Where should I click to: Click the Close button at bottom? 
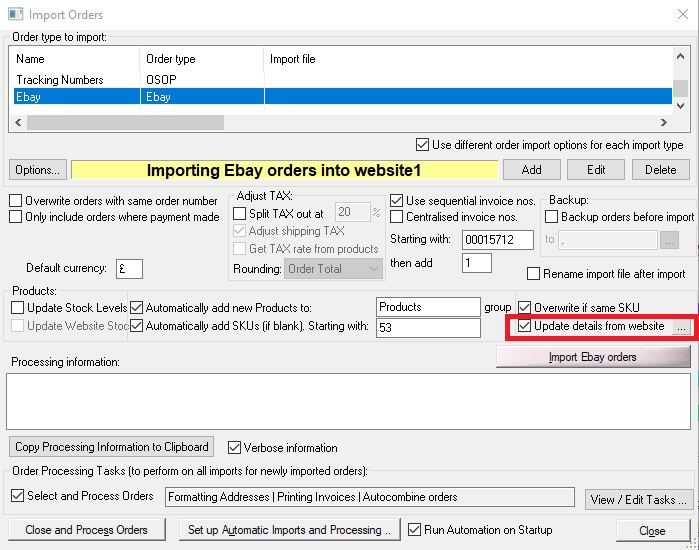[x=653, y=530]
